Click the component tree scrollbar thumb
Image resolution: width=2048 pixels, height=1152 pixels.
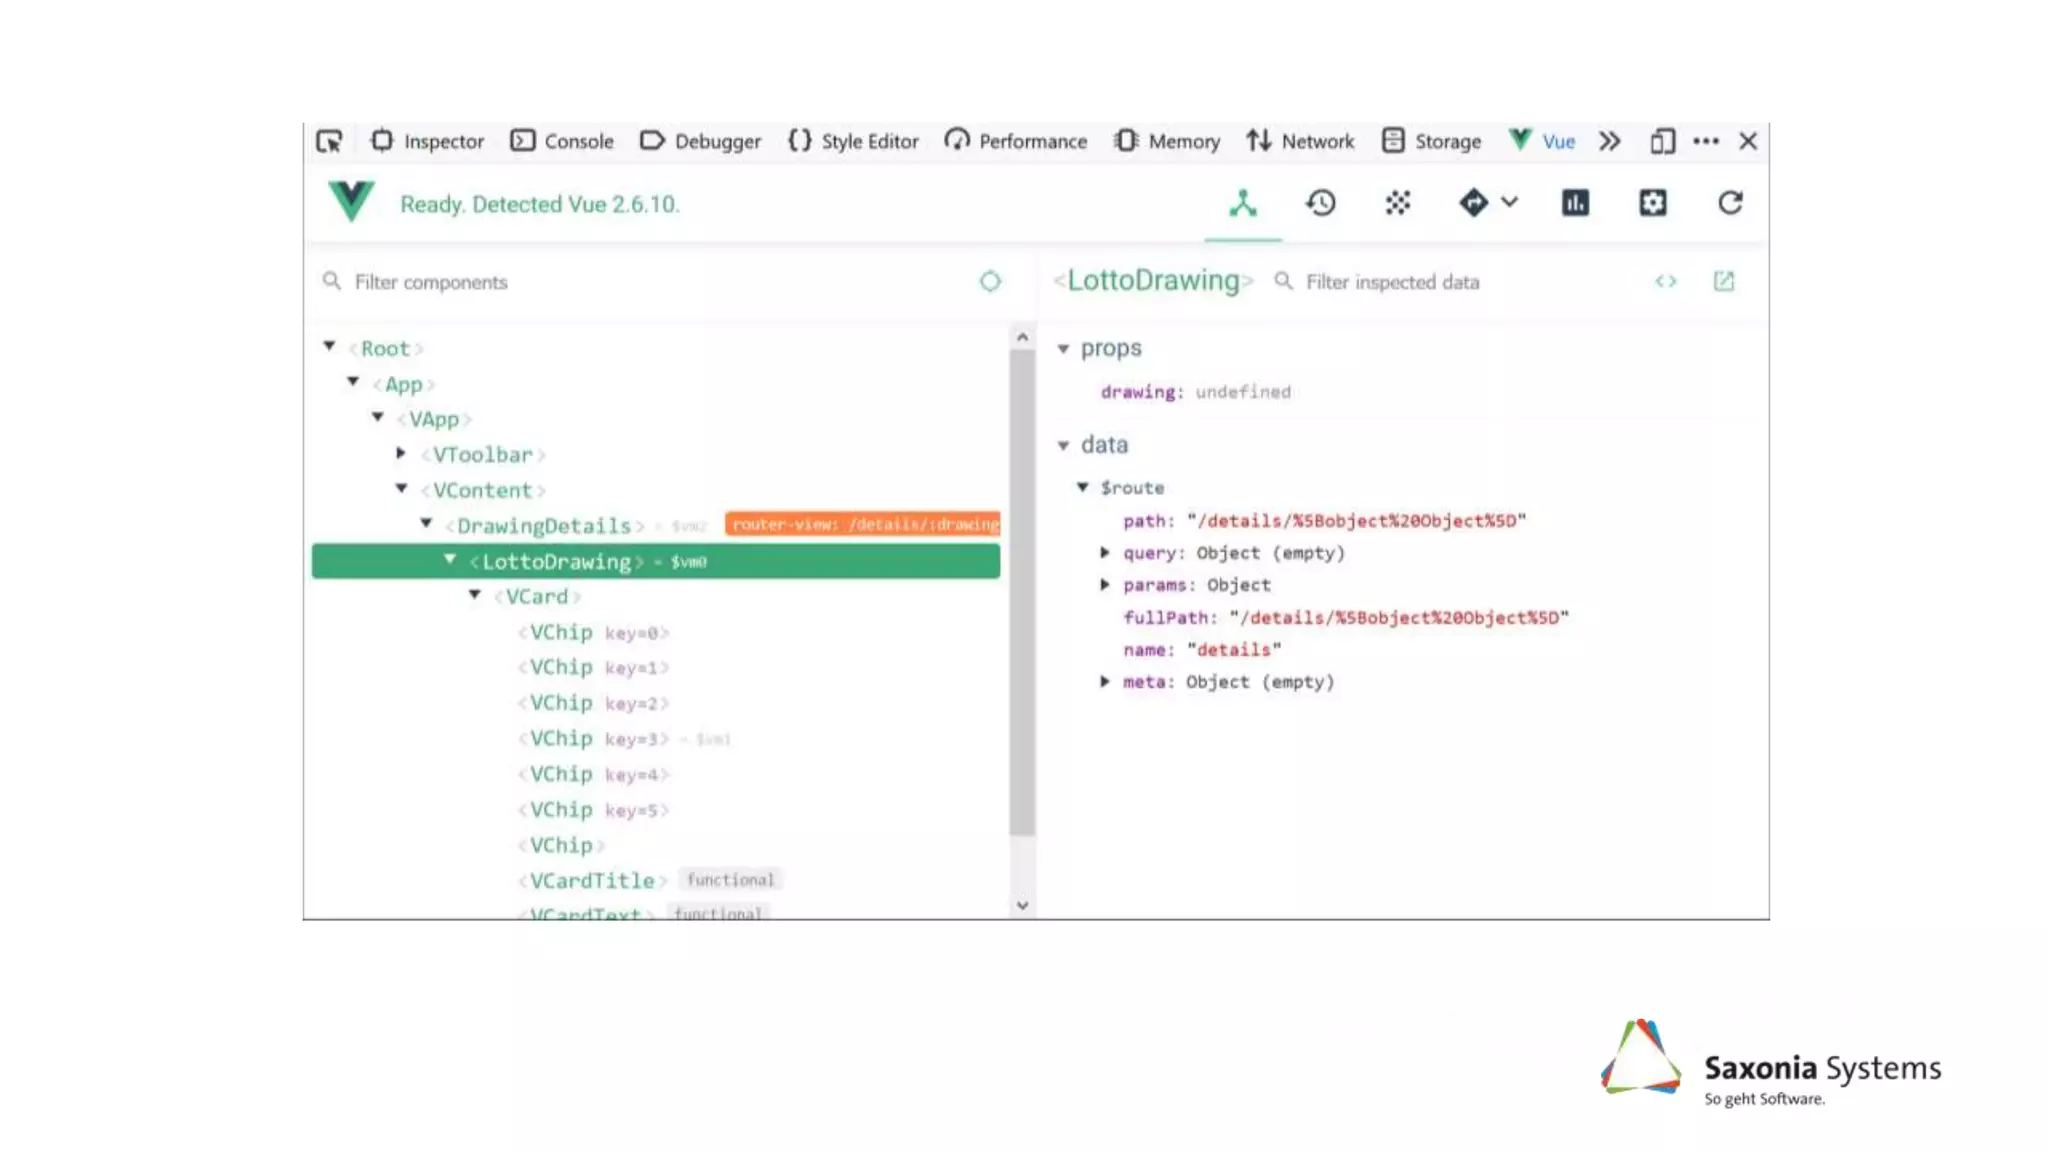coord(1021,593)
